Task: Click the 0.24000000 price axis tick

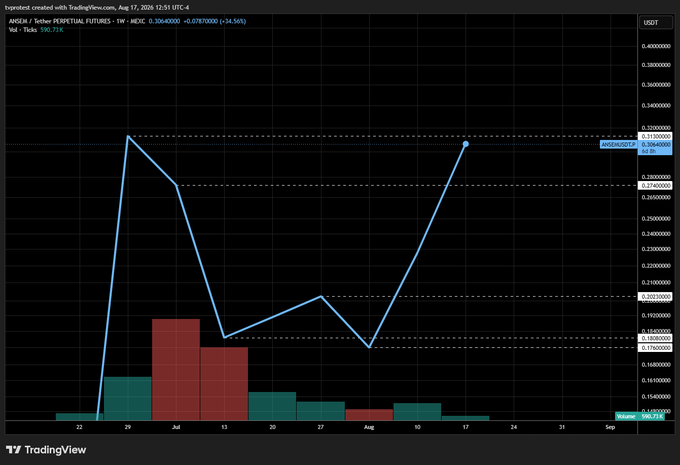Action: pyautogui.click(x=656, y=234)
